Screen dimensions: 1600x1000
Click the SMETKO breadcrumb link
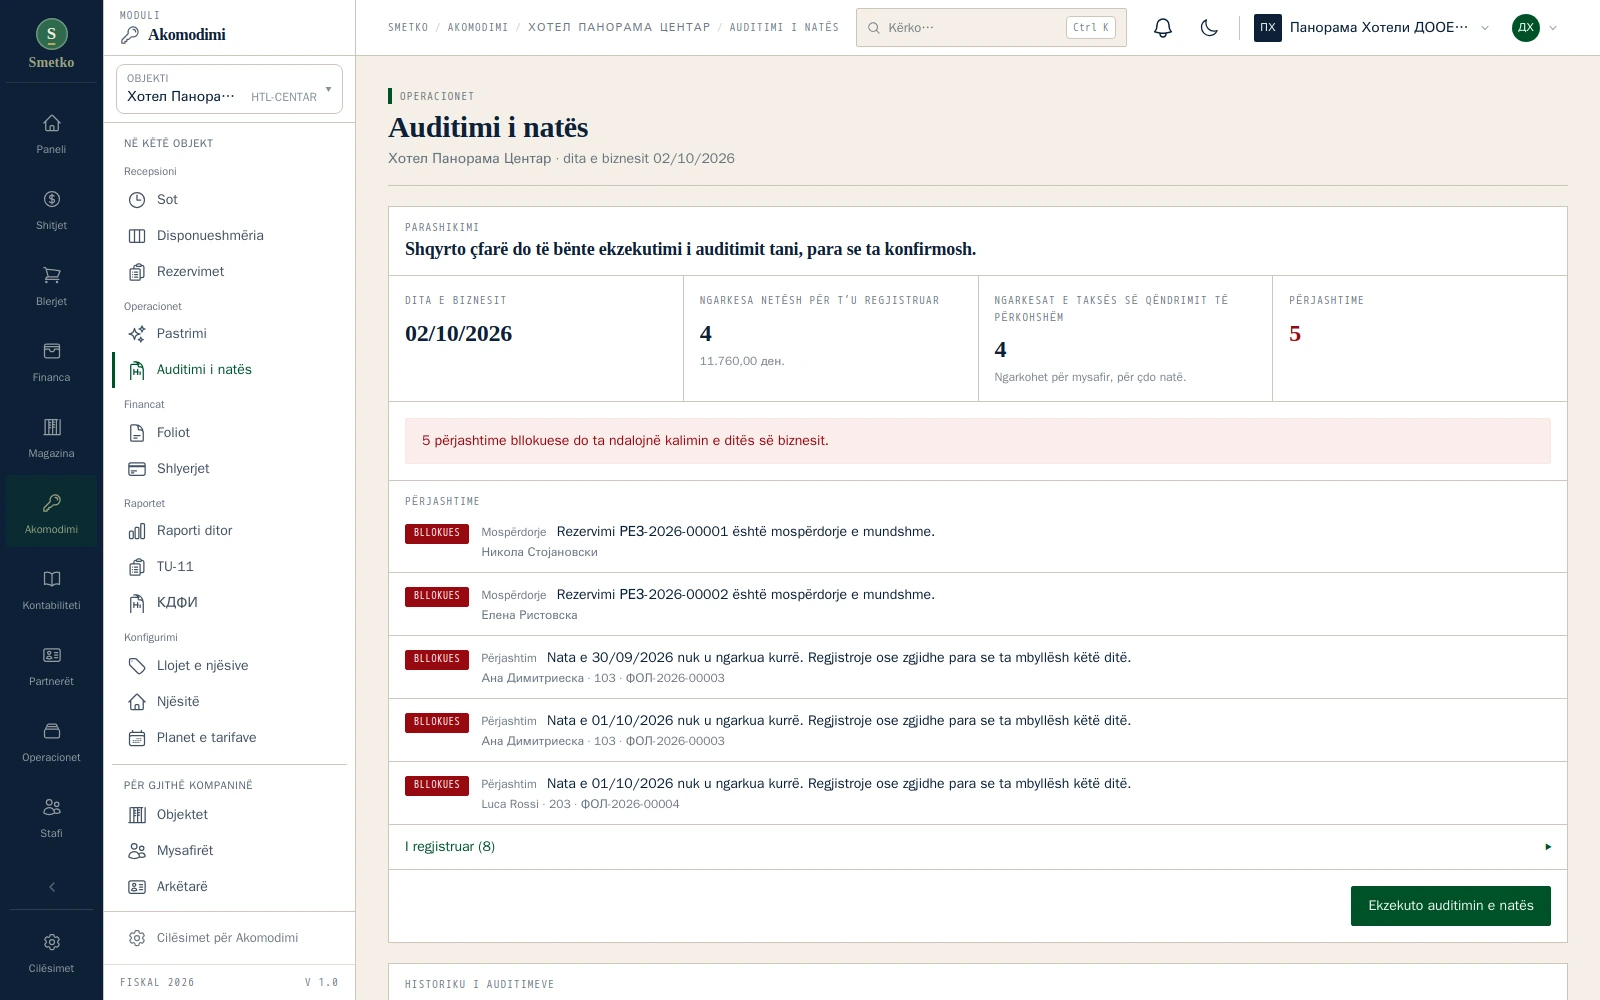click(x=408, y=28)
